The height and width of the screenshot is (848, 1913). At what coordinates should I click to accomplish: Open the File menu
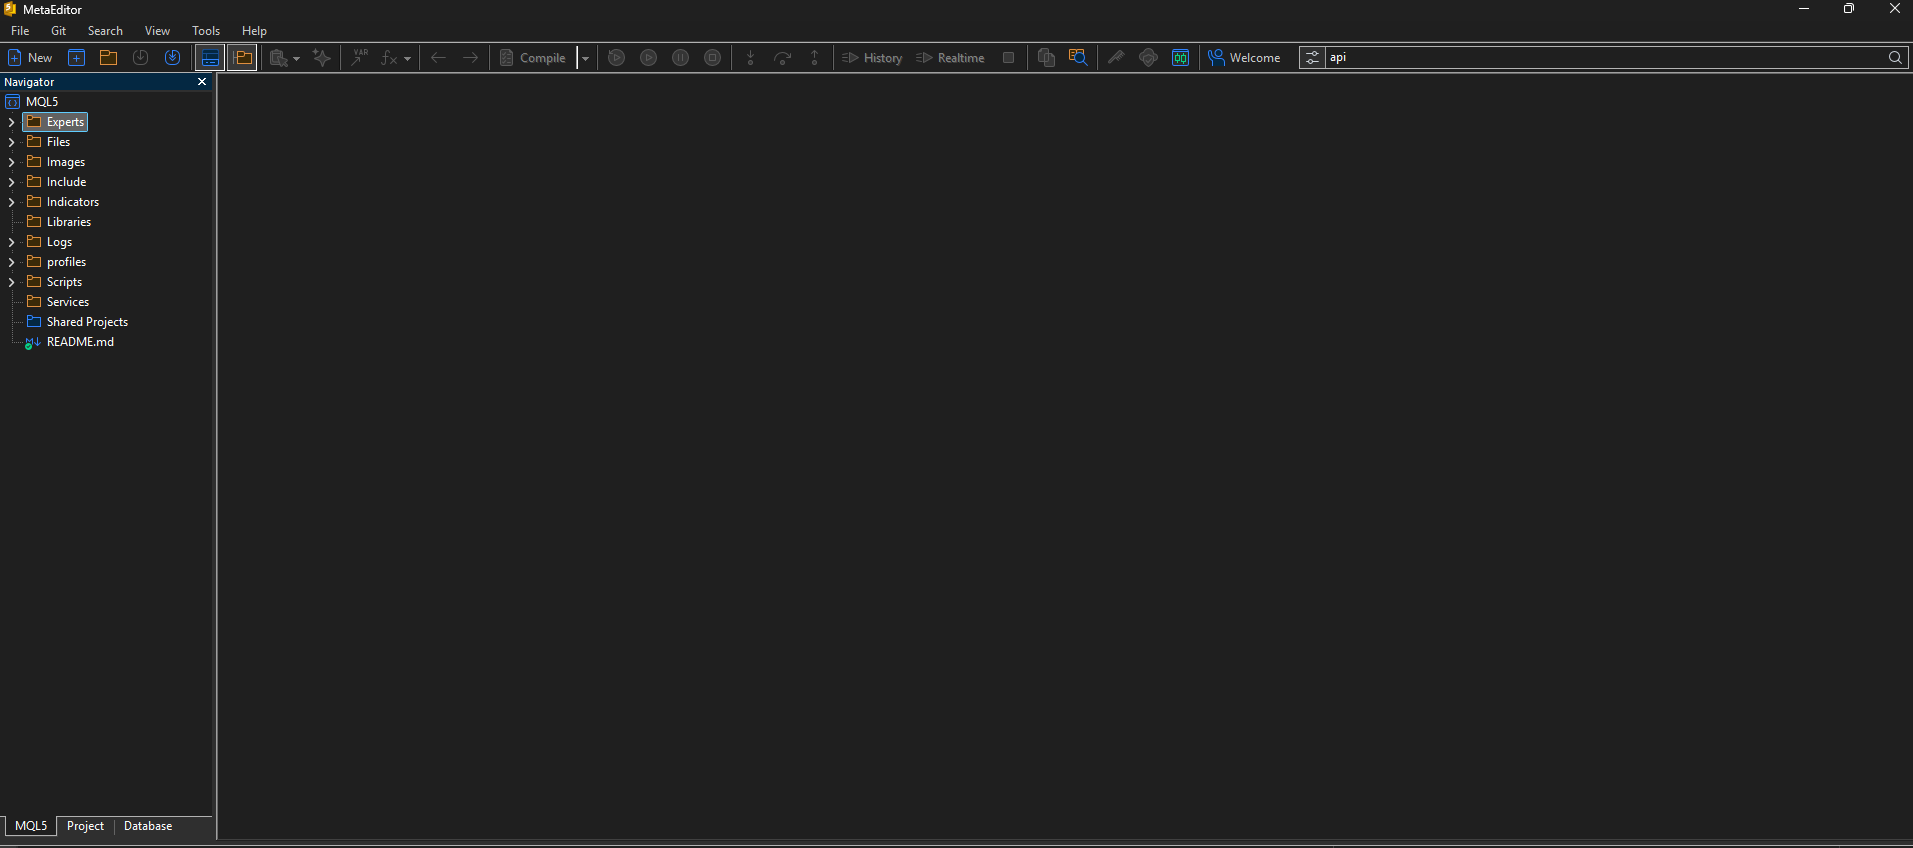(x=20, y=31)
